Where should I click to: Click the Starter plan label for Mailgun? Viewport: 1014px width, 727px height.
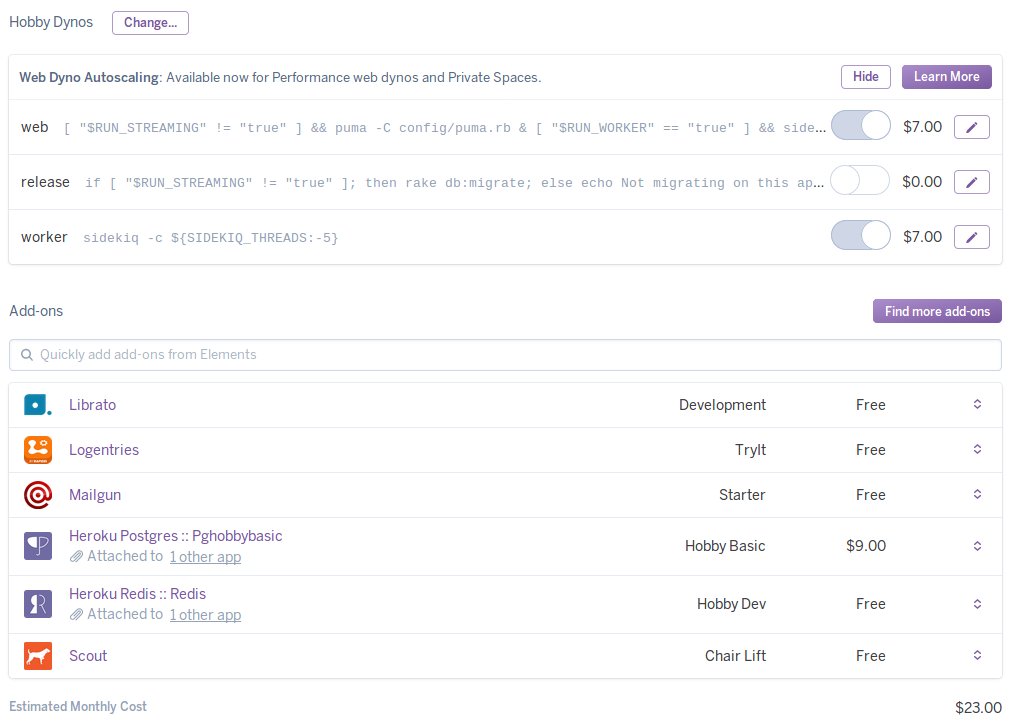coord(742,495)
